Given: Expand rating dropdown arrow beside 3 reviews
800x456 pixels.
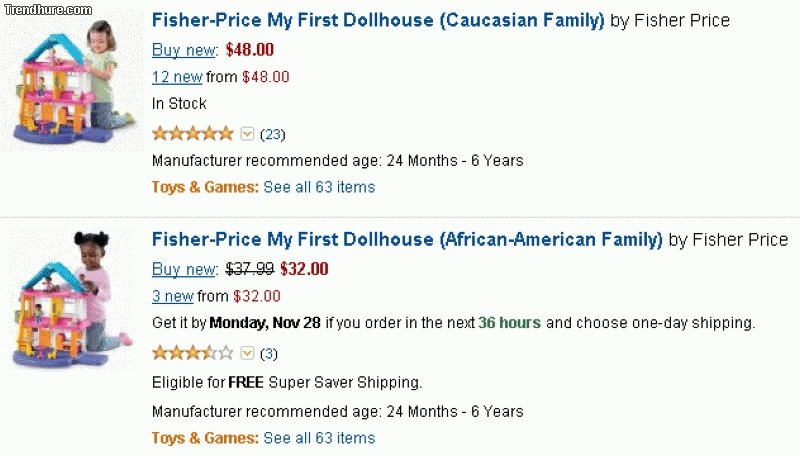Looking at the screenshot, I should 248,353.
